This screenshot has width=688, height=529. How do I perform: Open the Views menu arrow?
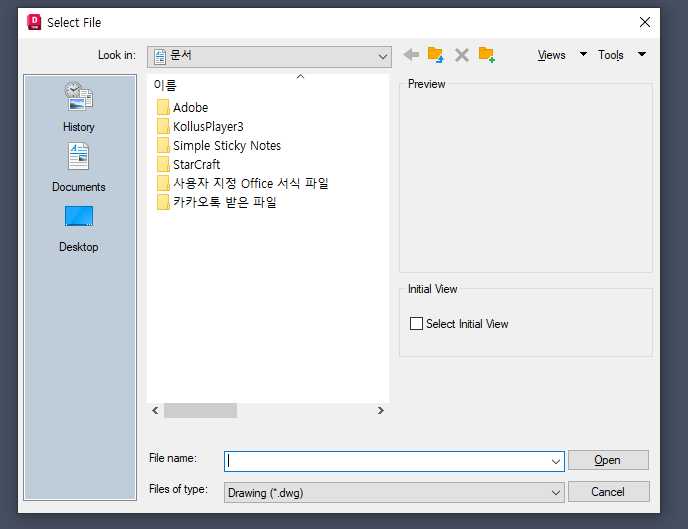[x=583, y=54]
